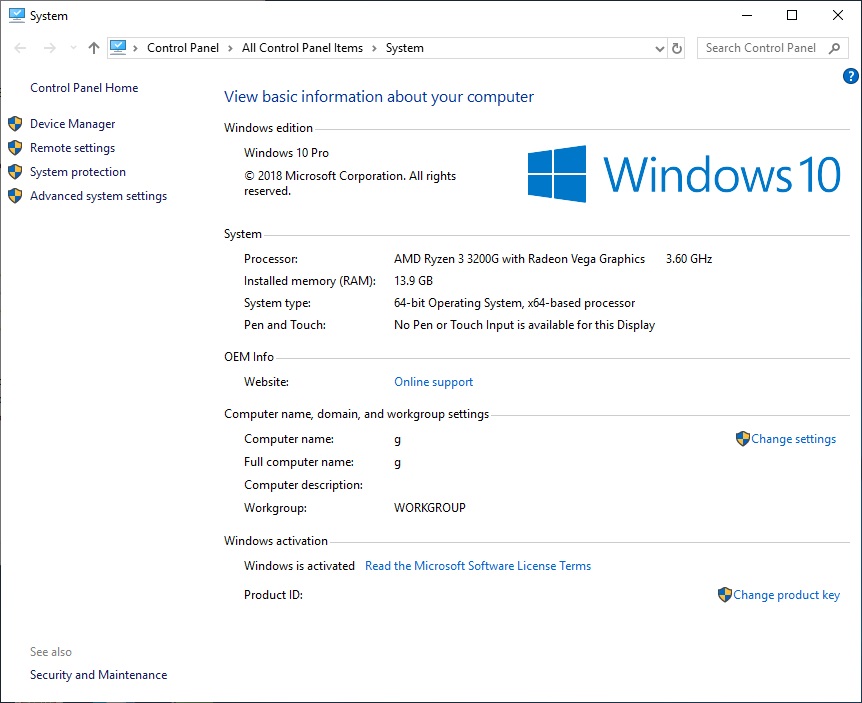Click the 13.9 GB installed memory value

[x=413, y=281]
